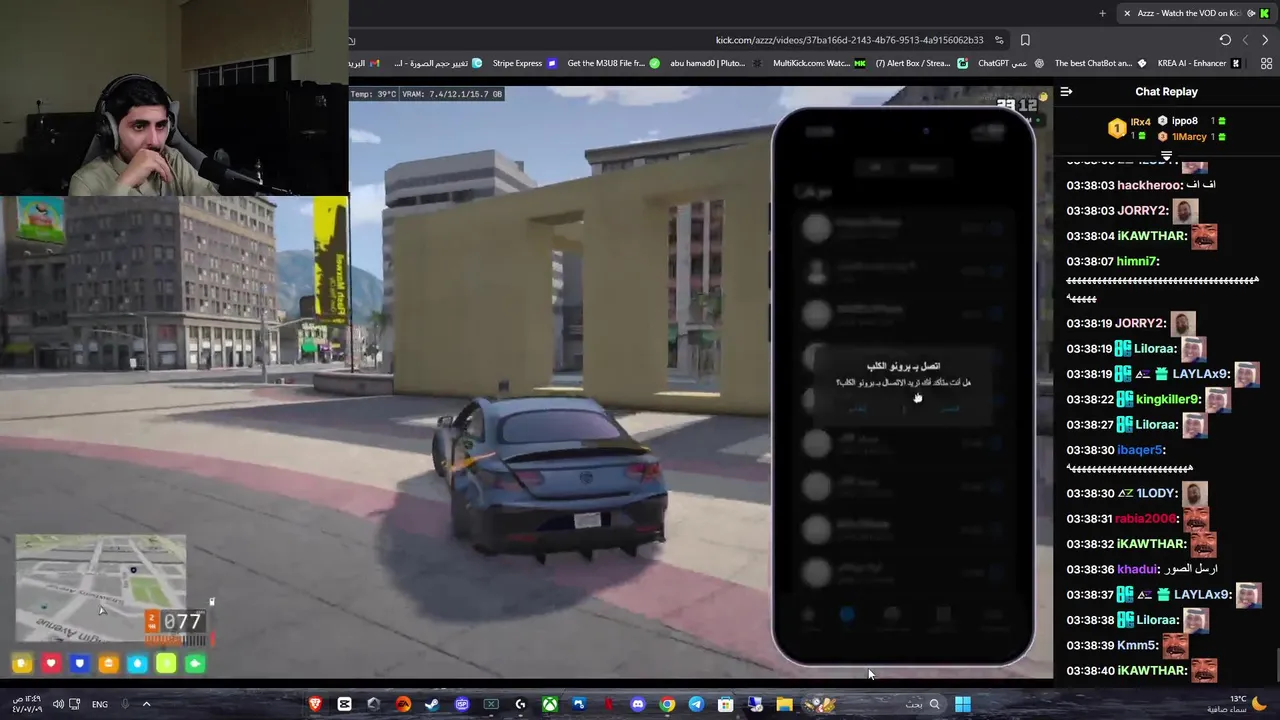
Task: Select 1lMarcy in the chat leaderboard
Action: click(x=1192, y=136)
